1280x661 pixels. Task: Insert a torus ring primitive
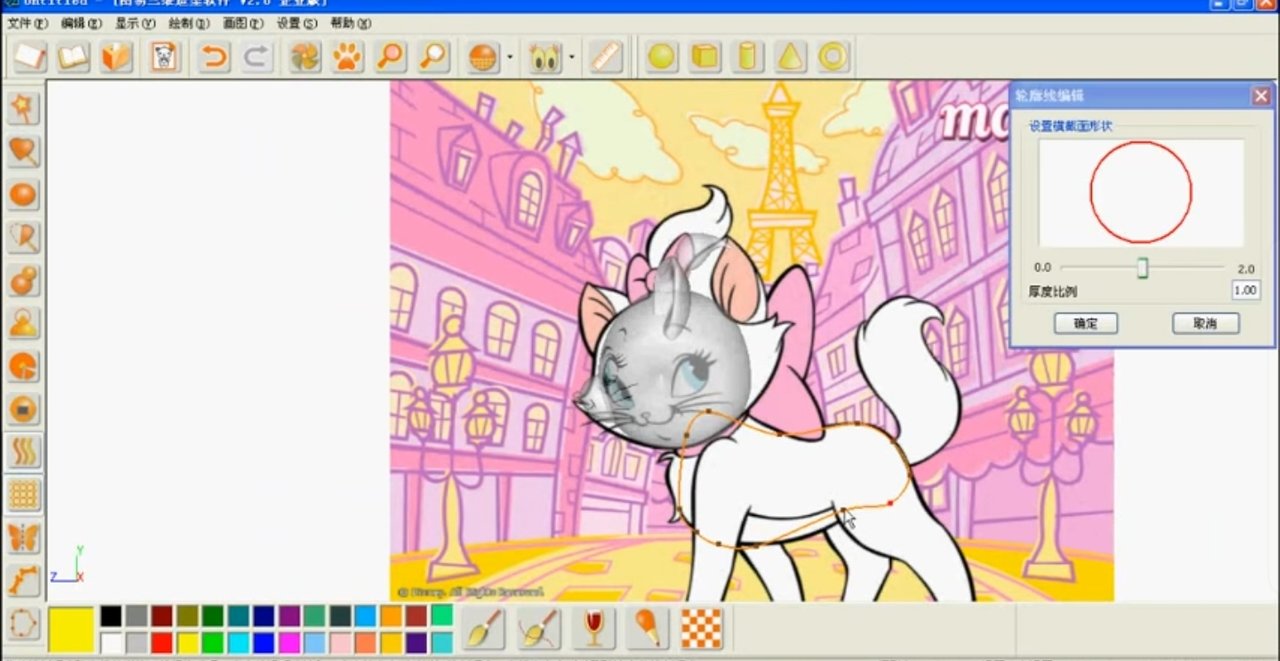834,57
